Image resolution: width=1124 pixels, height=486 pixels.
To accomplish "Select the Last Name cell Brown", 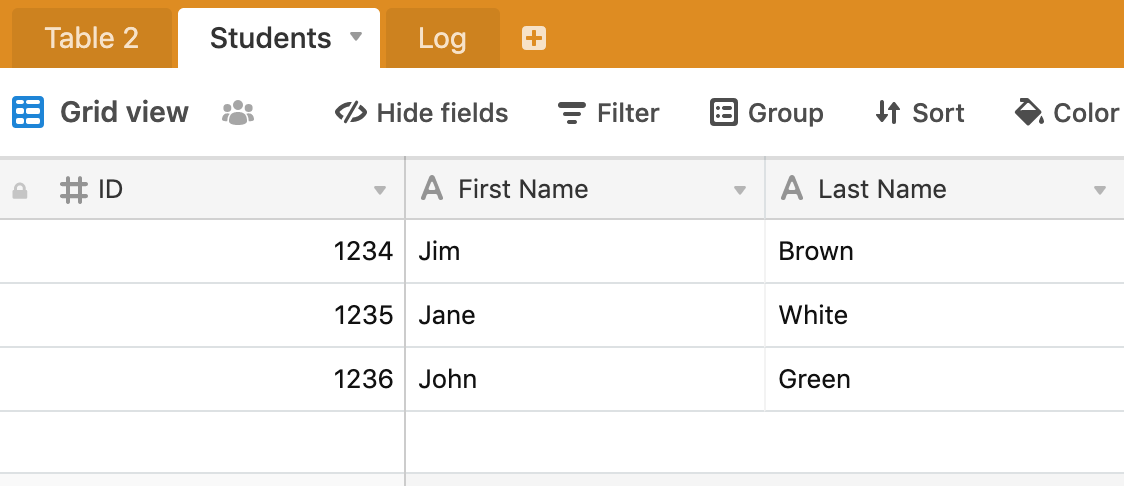I will [x=945, y=252].
